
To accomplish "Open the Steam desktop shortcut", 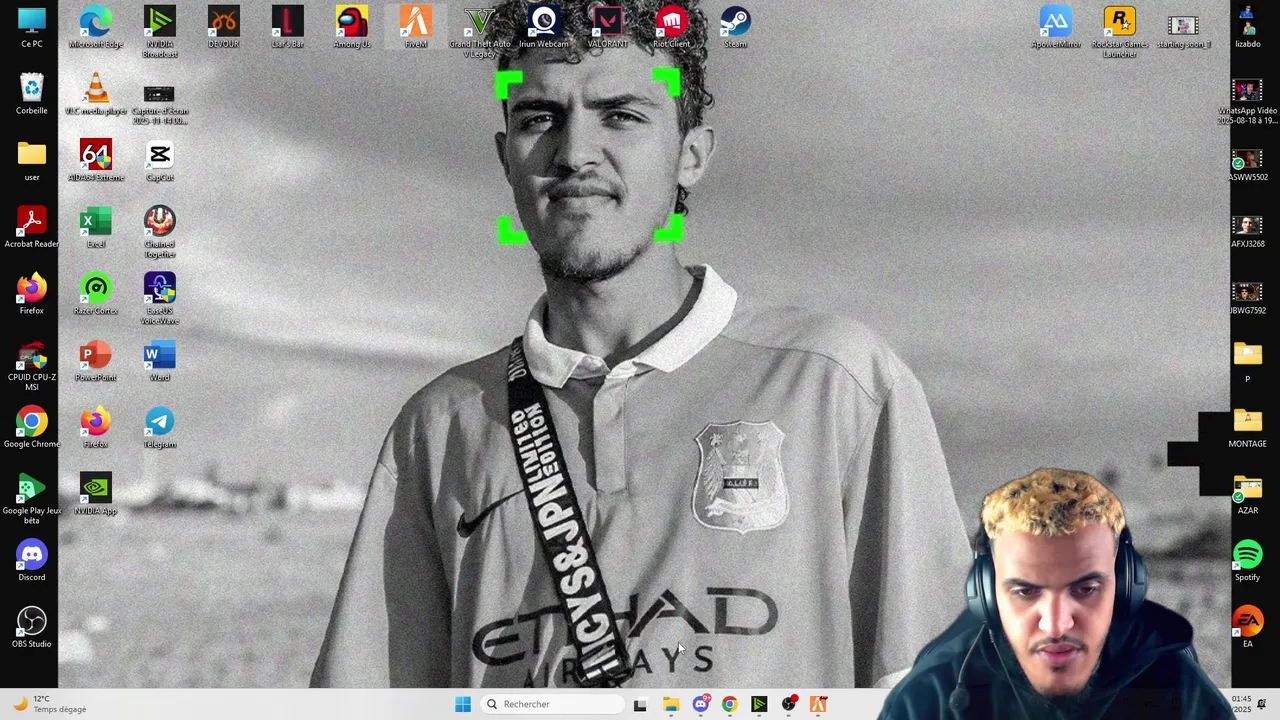I will tap(735, 27).
